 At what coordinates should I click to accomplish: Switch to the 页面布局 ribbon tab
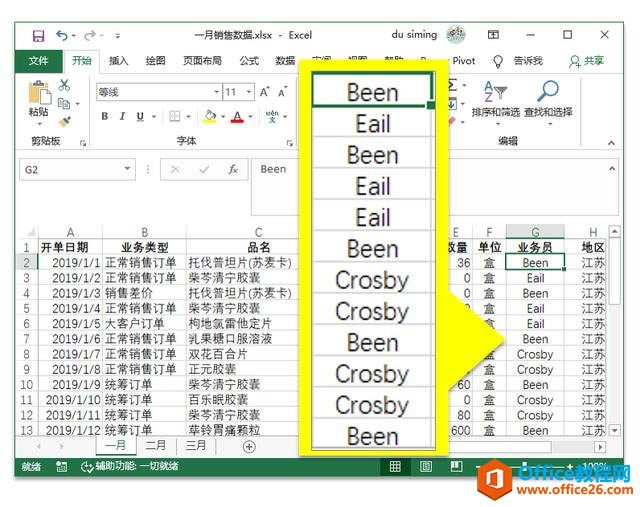(202, 61)
